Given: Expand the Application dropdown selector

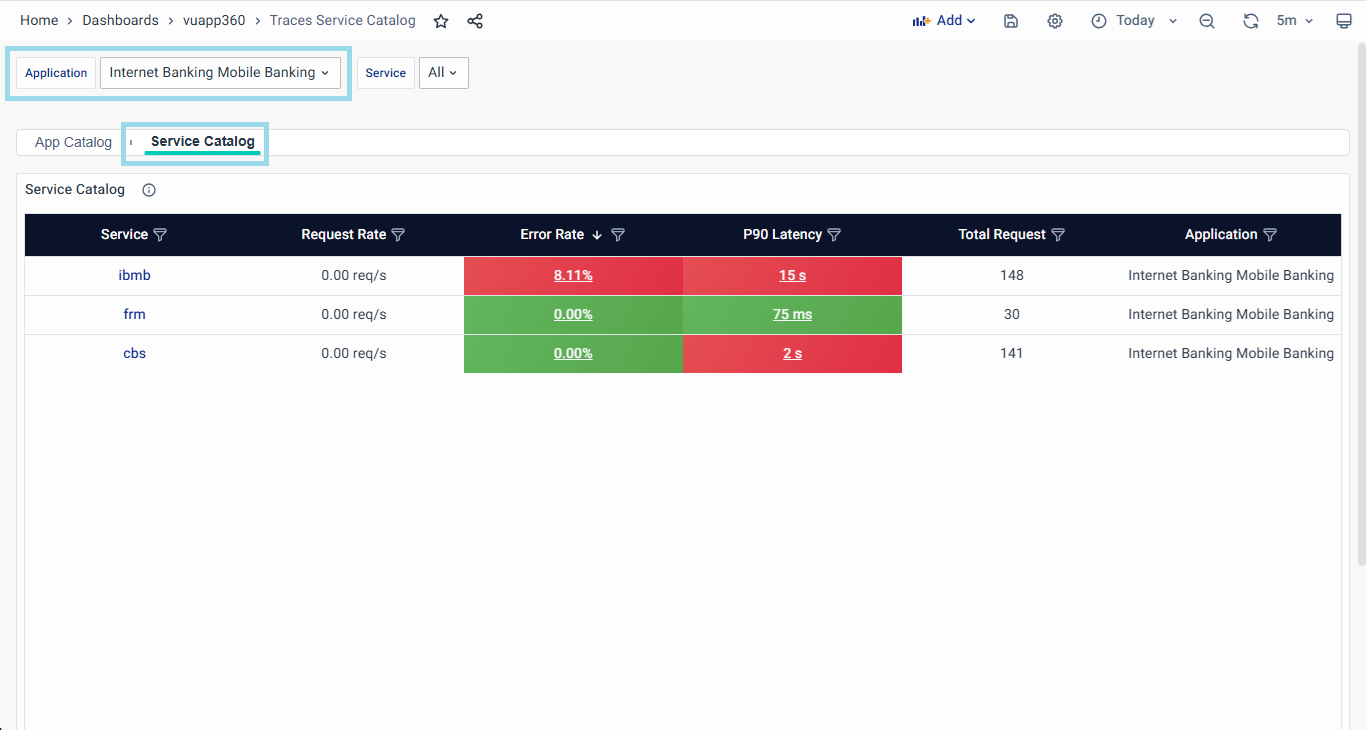Looking at the screenshot, I should pos(220,73).
